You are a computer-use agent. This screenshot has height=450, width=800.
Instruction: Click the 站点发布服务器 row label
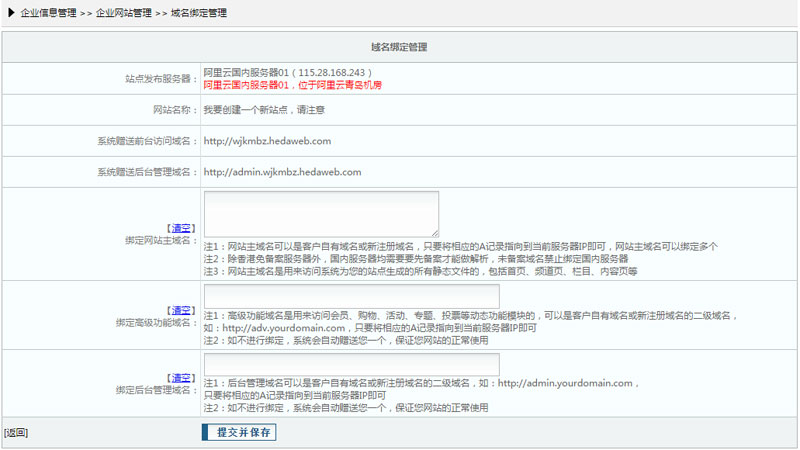(x=159, y=78)
